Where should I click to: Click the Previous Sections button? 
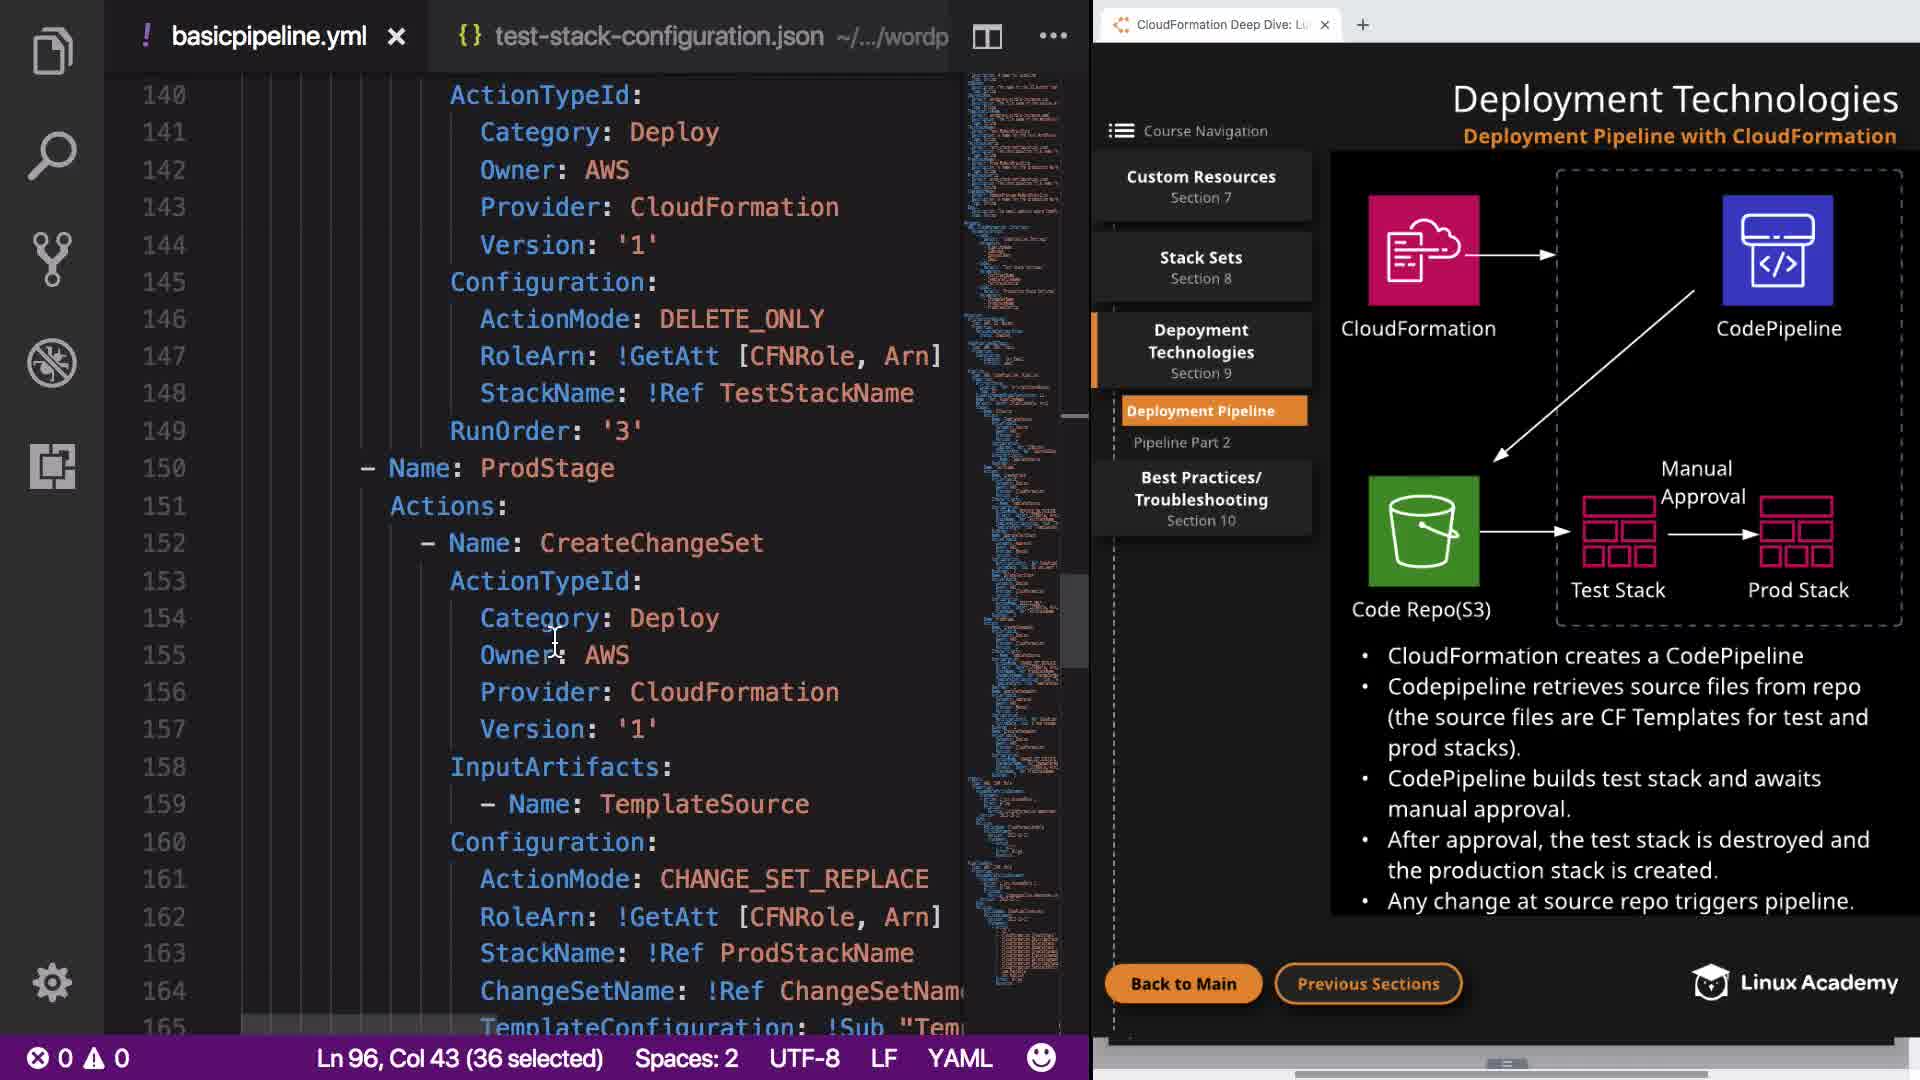pos(1368,984)
